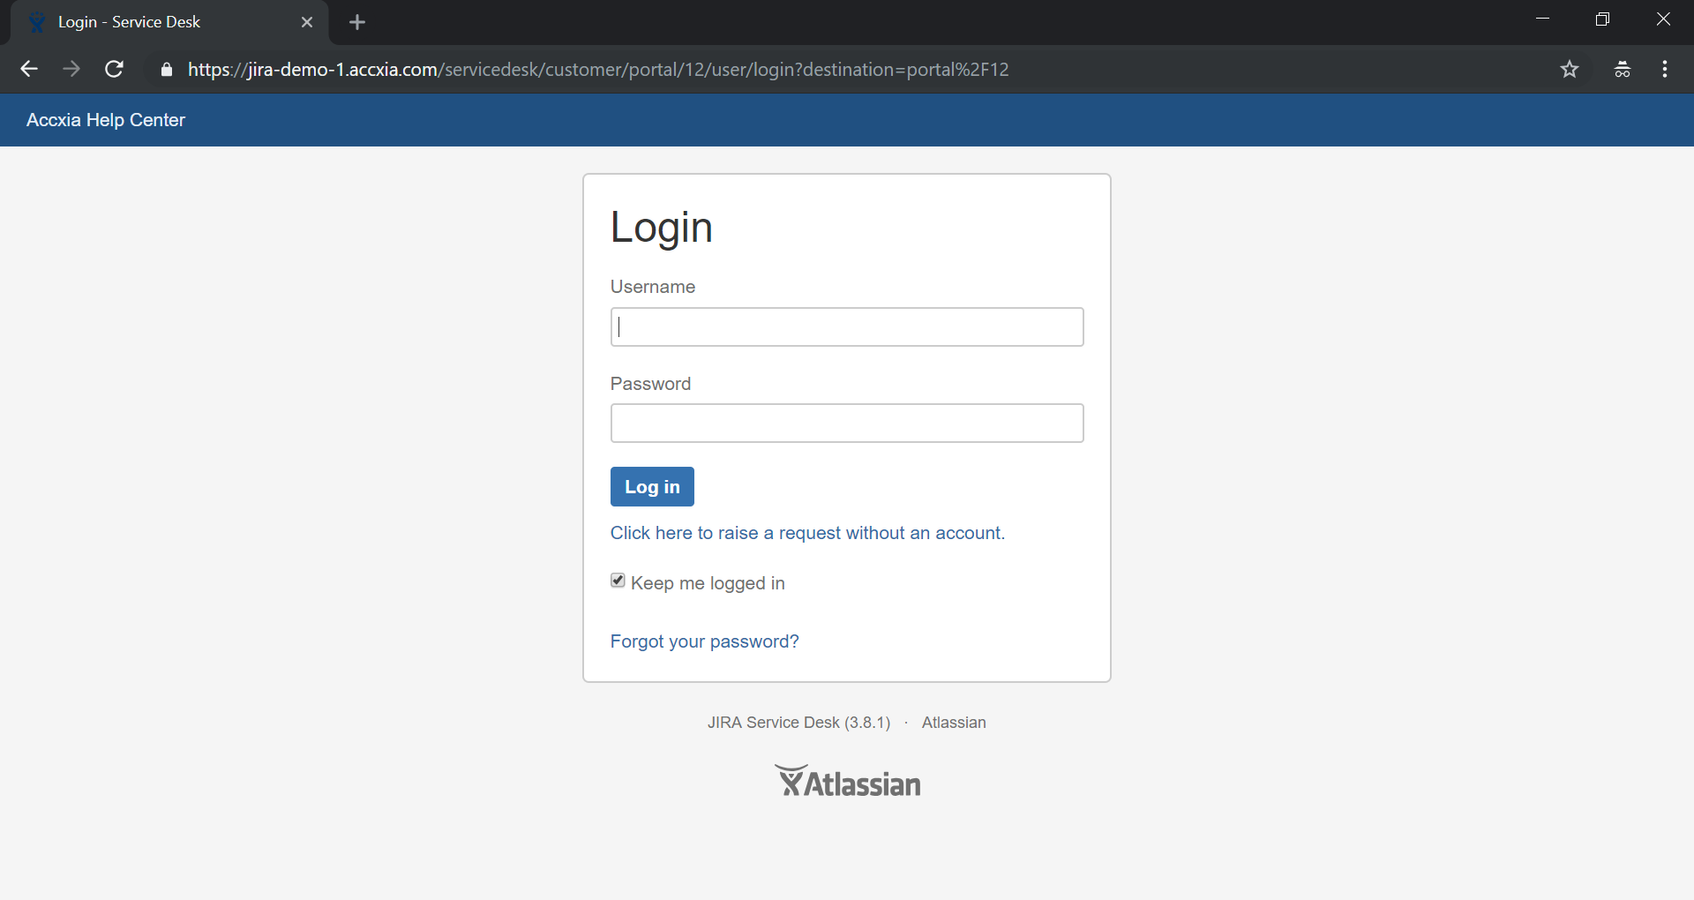Restore down the browser window
This screenshot has width=1694, height=900.
(x=1602, y=19)
